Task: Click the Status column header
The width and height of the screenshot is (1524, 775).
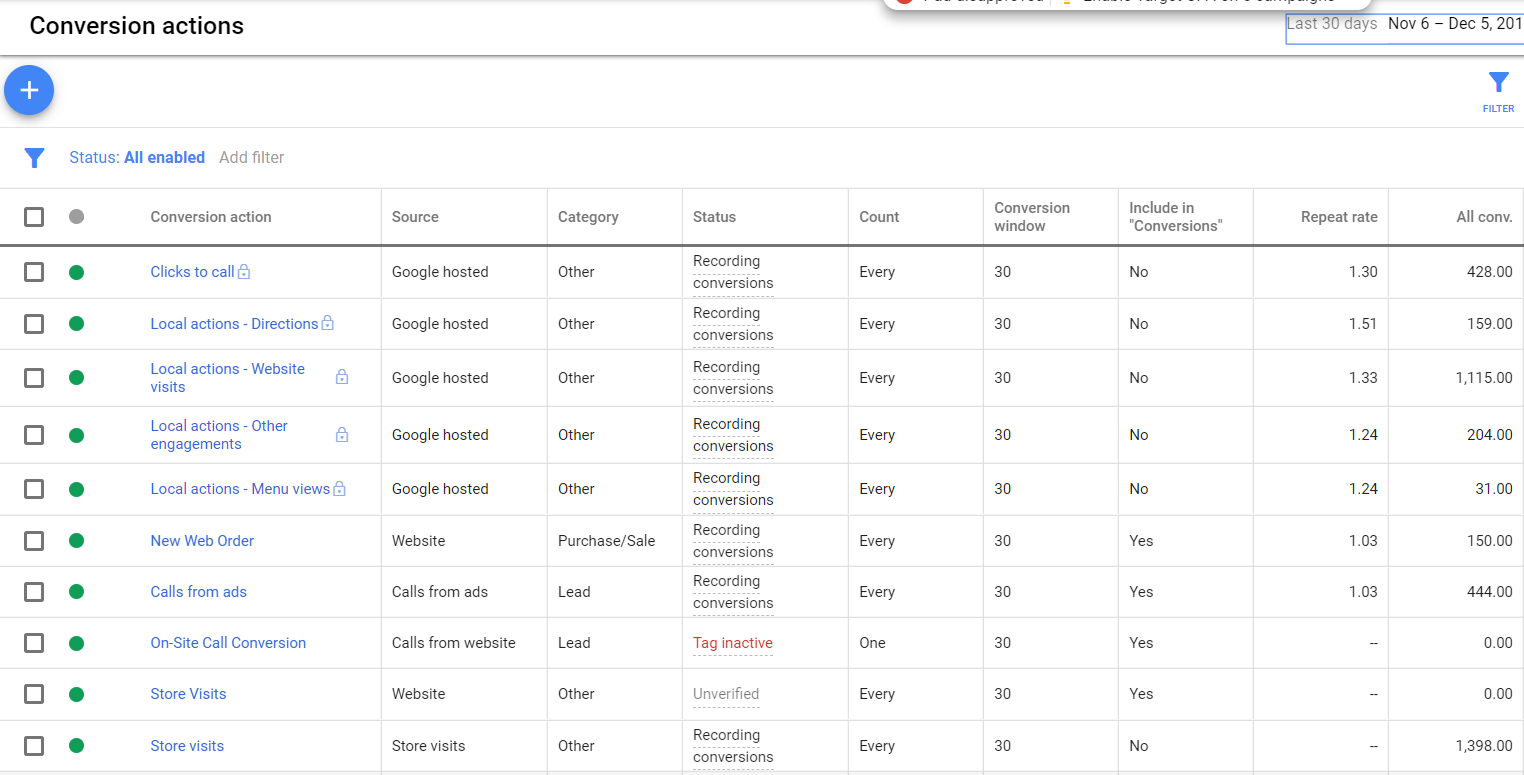Action: coord(714,217)
